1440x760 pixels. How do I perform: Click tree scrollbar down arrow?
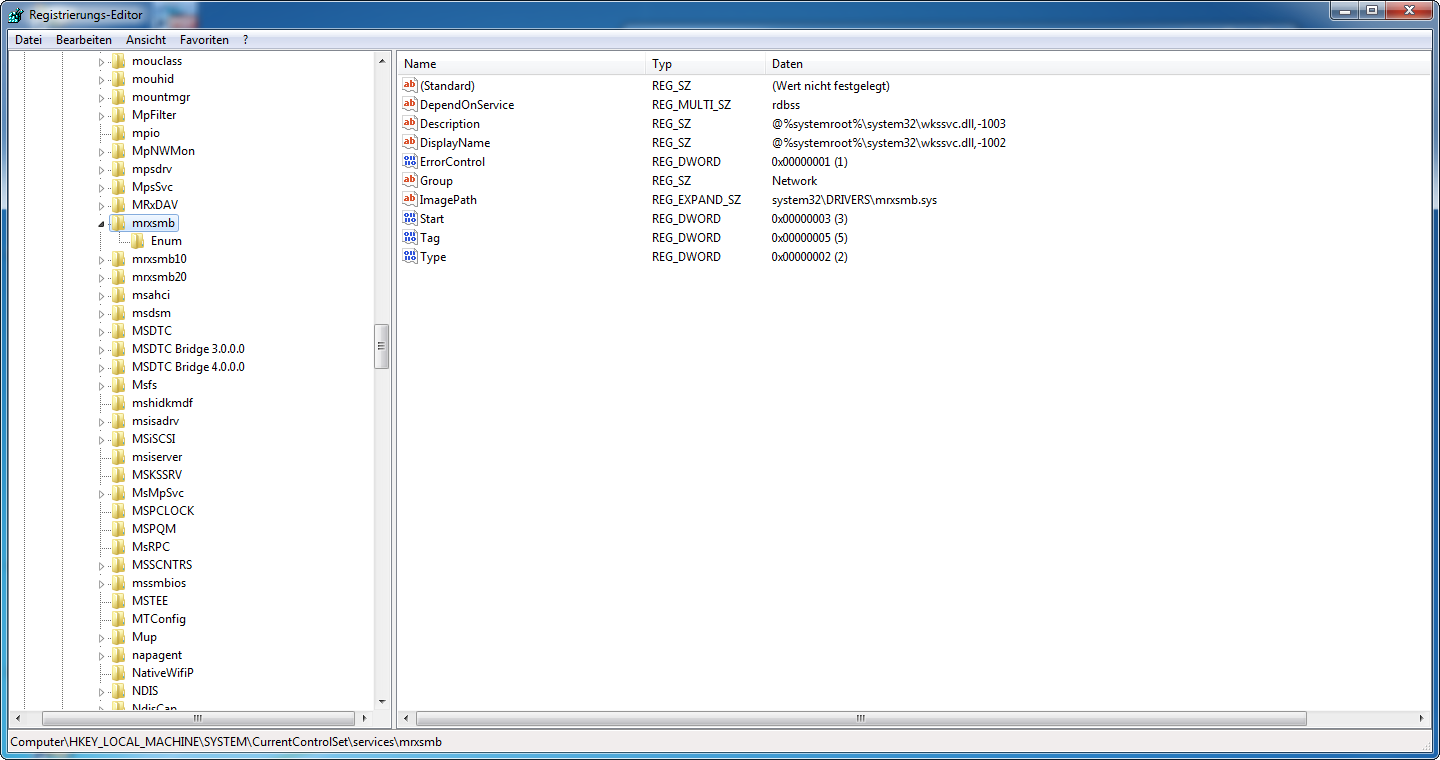(382, 702)
